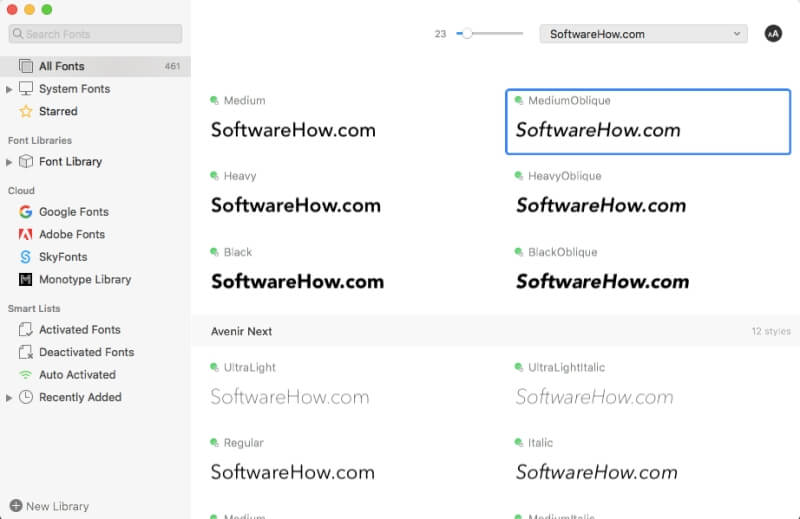This screenshot has height=519, width=800.
Task: Click the aA preview options icon
Action: (773, 34)
